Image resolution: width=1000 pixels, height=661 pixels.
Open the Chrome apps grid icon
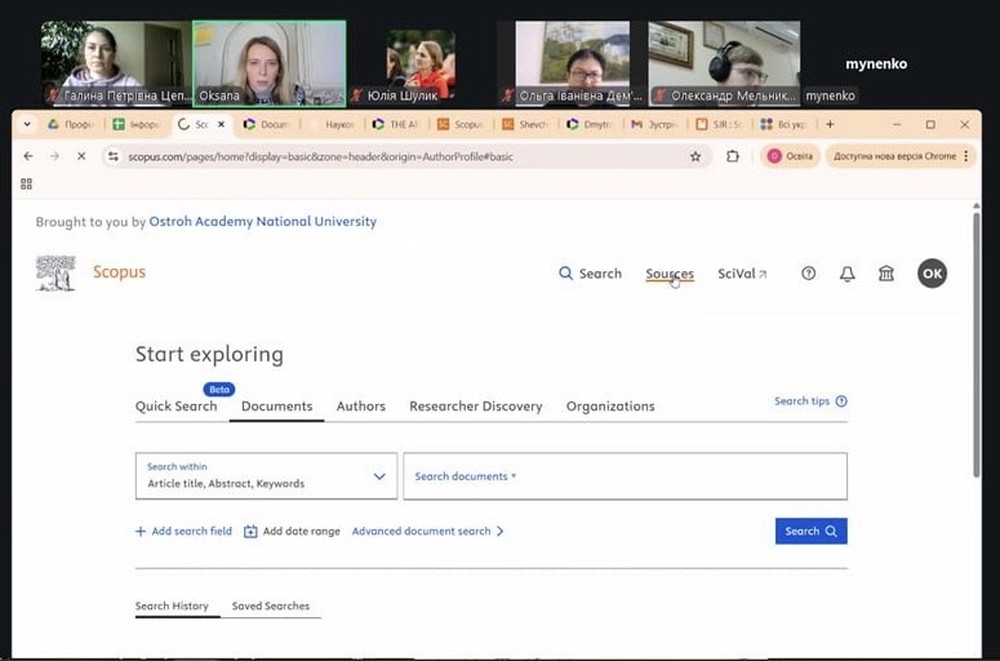coord(26,184)
